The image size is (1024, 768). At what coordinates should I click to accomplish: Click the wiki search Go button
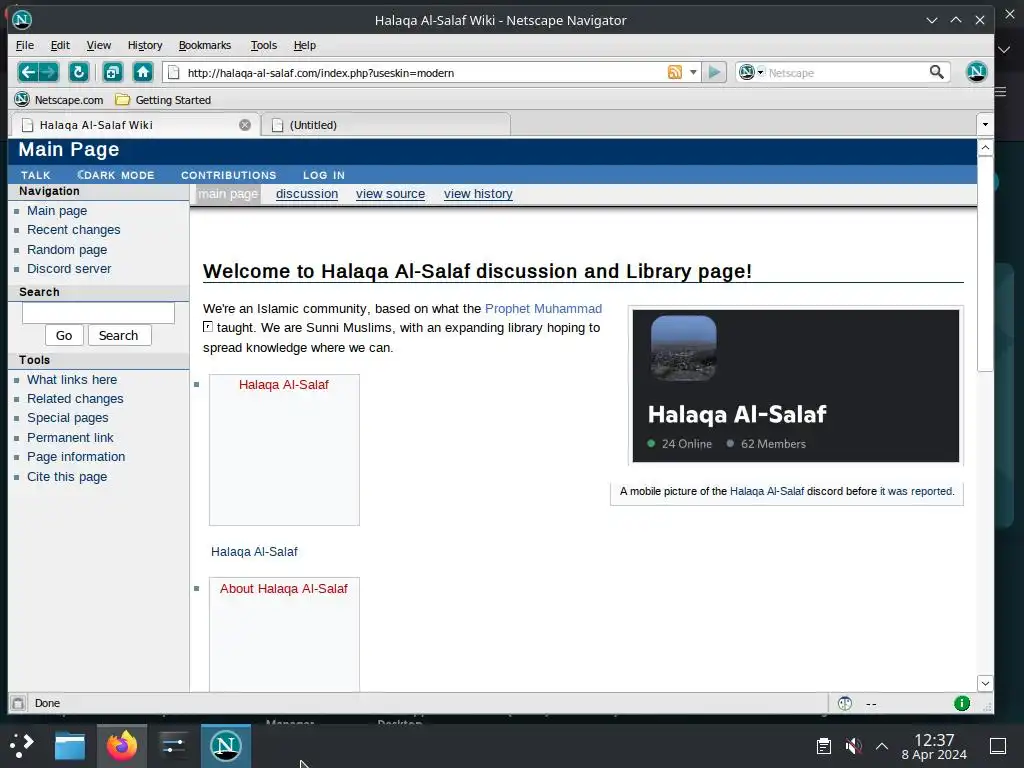(x=64, y=335)
